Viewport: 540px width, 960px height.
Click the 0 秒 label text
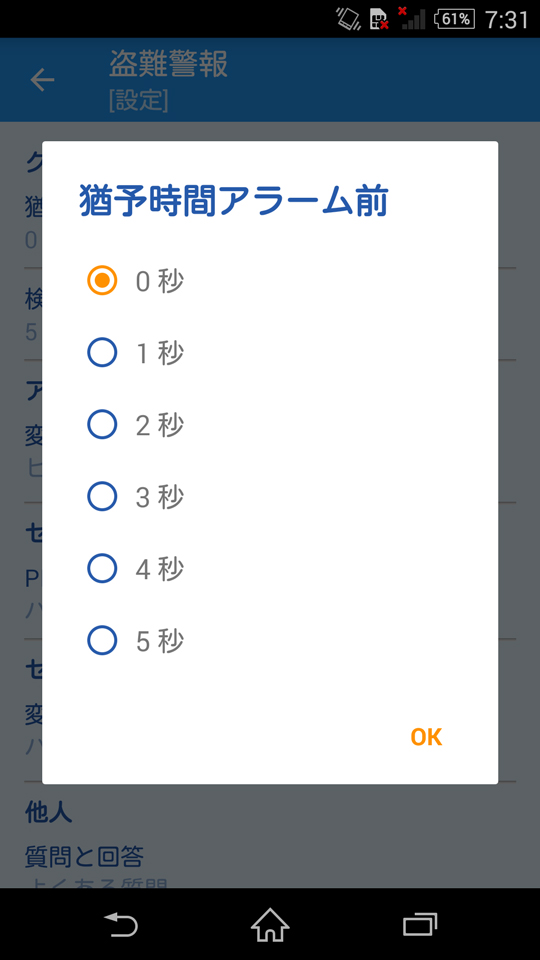pyautogui.click(x=160, y=282)
